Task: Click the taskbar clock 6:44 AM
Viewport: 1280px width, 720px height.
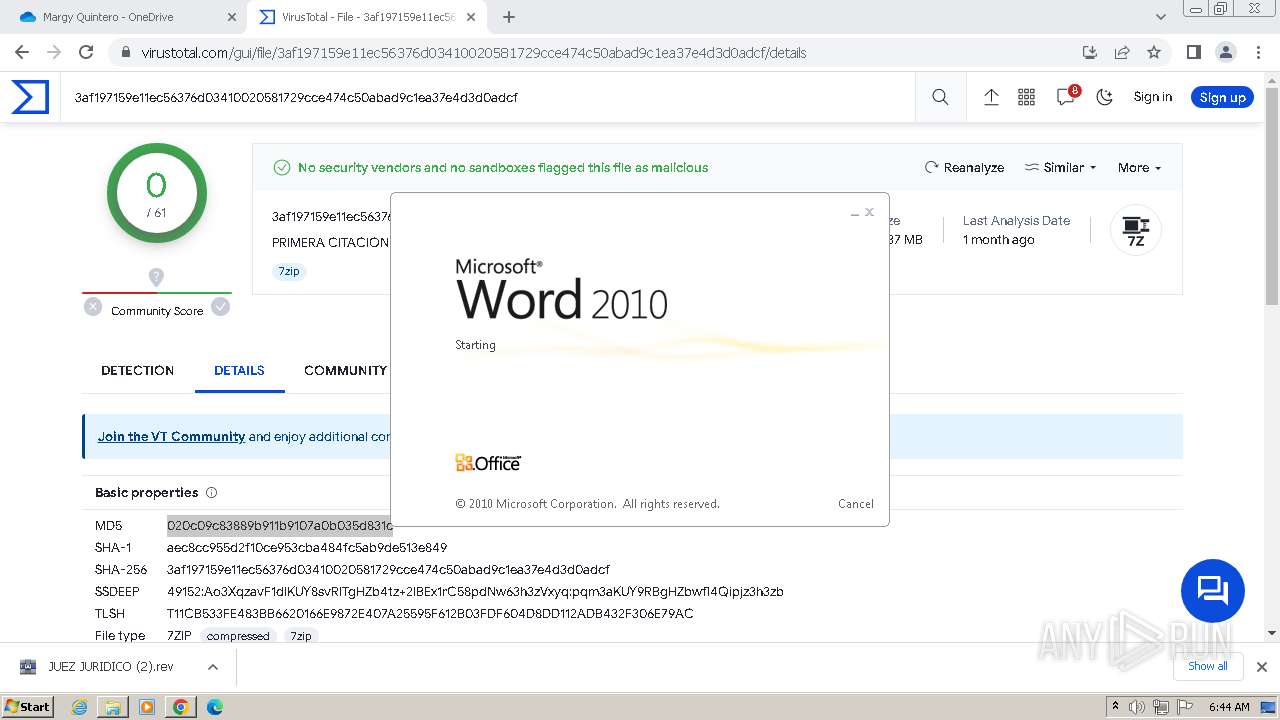Action: (1229, 707)
